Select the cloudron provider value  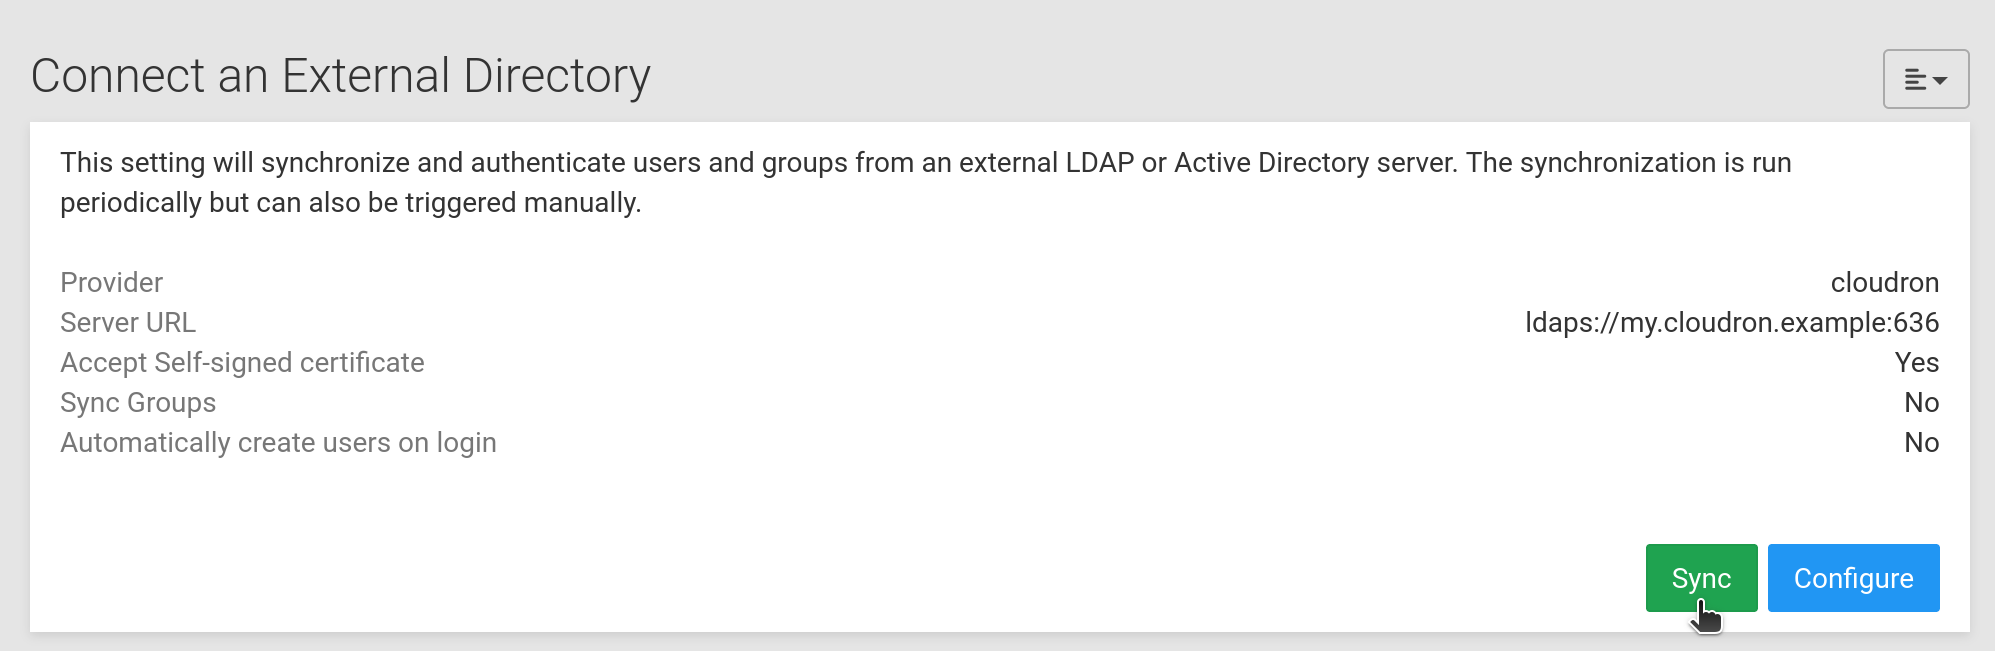point(1884,283)
